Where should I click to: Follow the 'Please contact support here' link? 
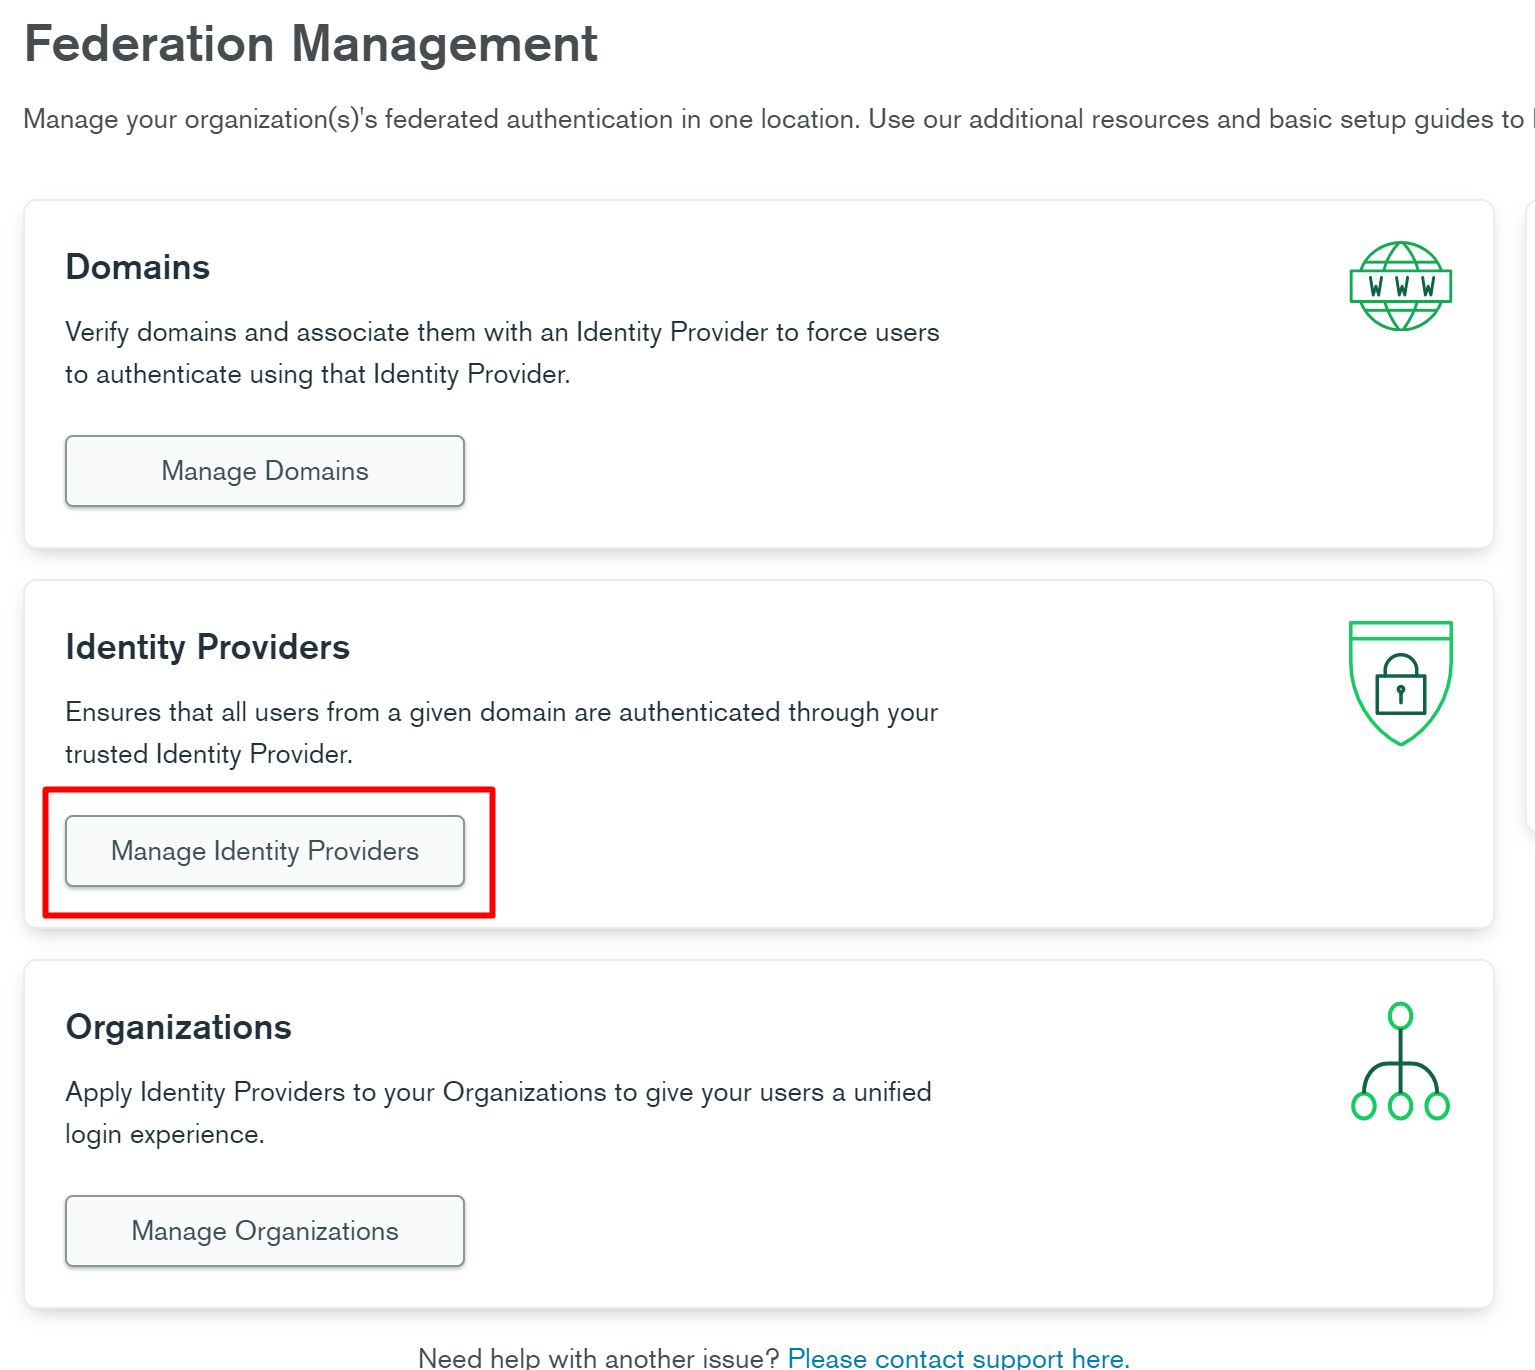pos(958,1357)
